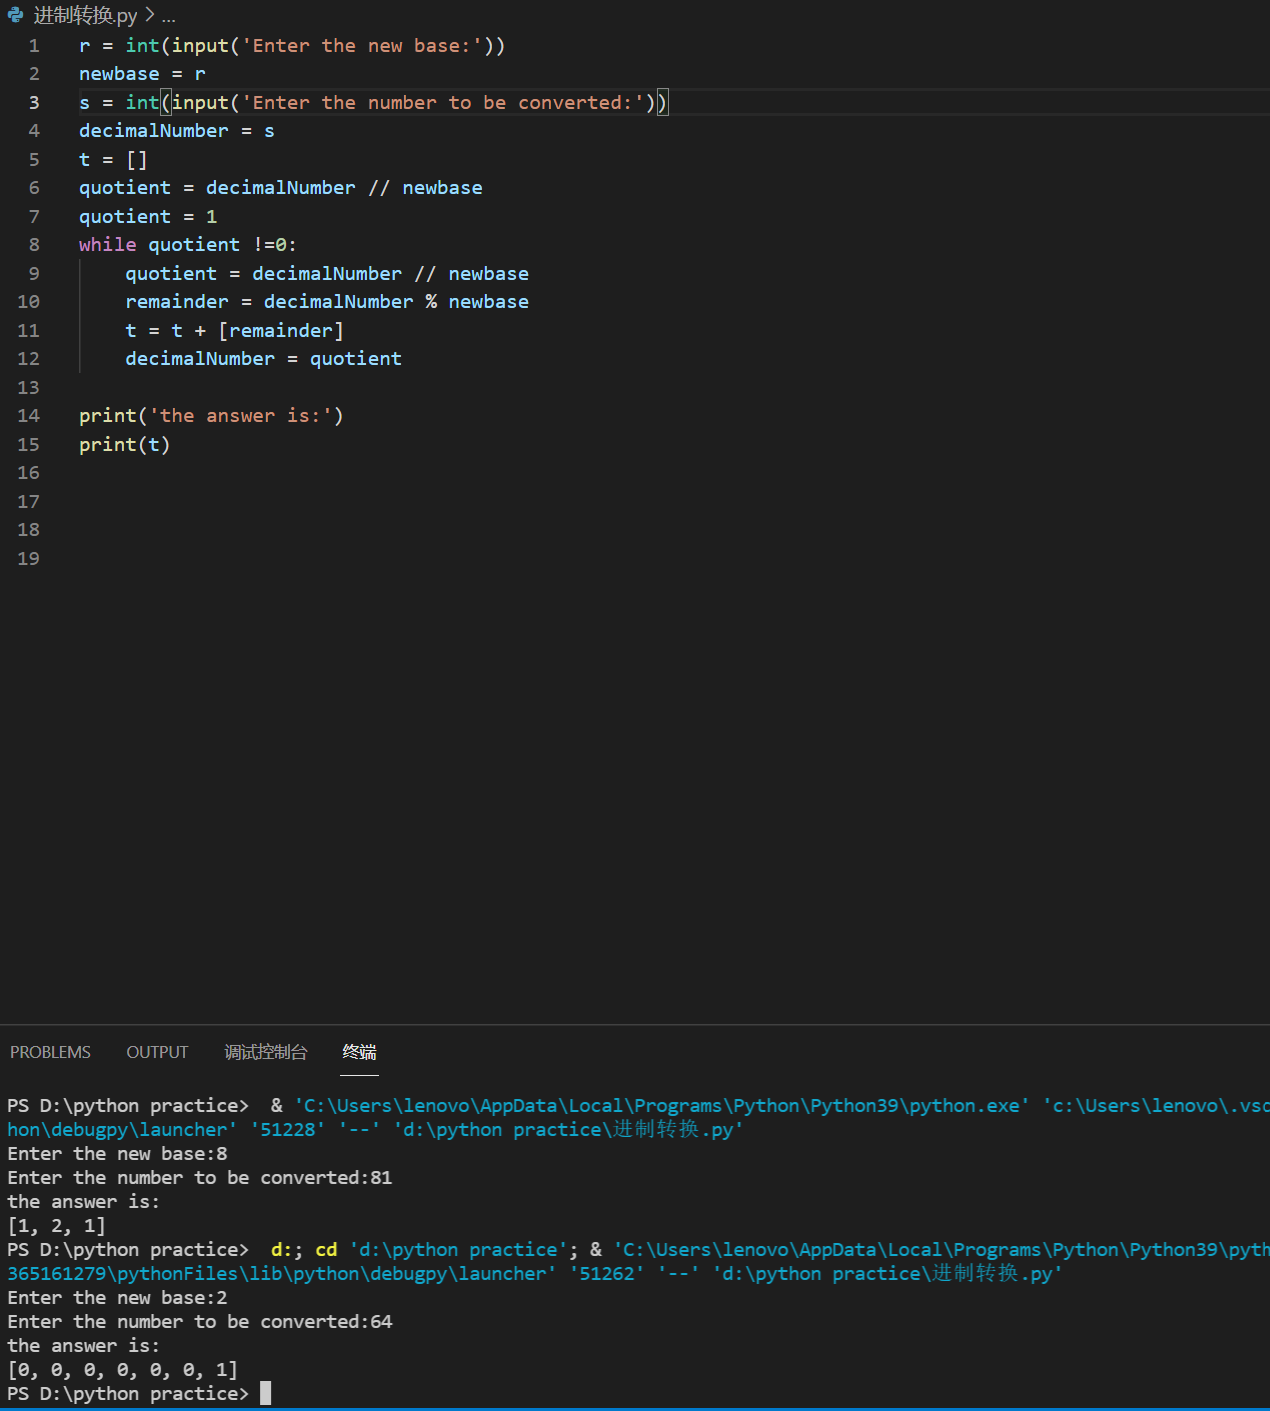1270x1411 pixels.
Task: Click line number 19 in the gutter
Action: pos(29,559)
